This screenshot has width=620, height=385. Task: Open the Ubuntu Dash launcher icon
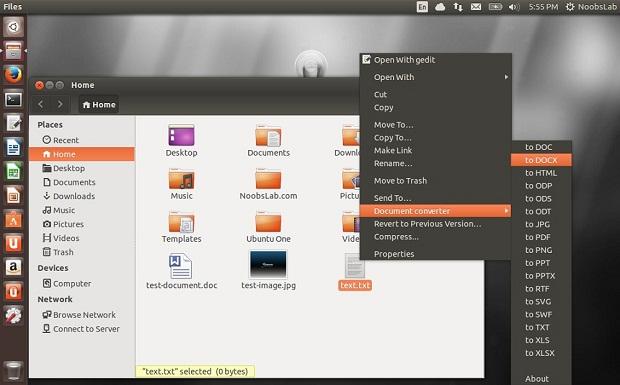pyautogui.click(x=13, y=27)
